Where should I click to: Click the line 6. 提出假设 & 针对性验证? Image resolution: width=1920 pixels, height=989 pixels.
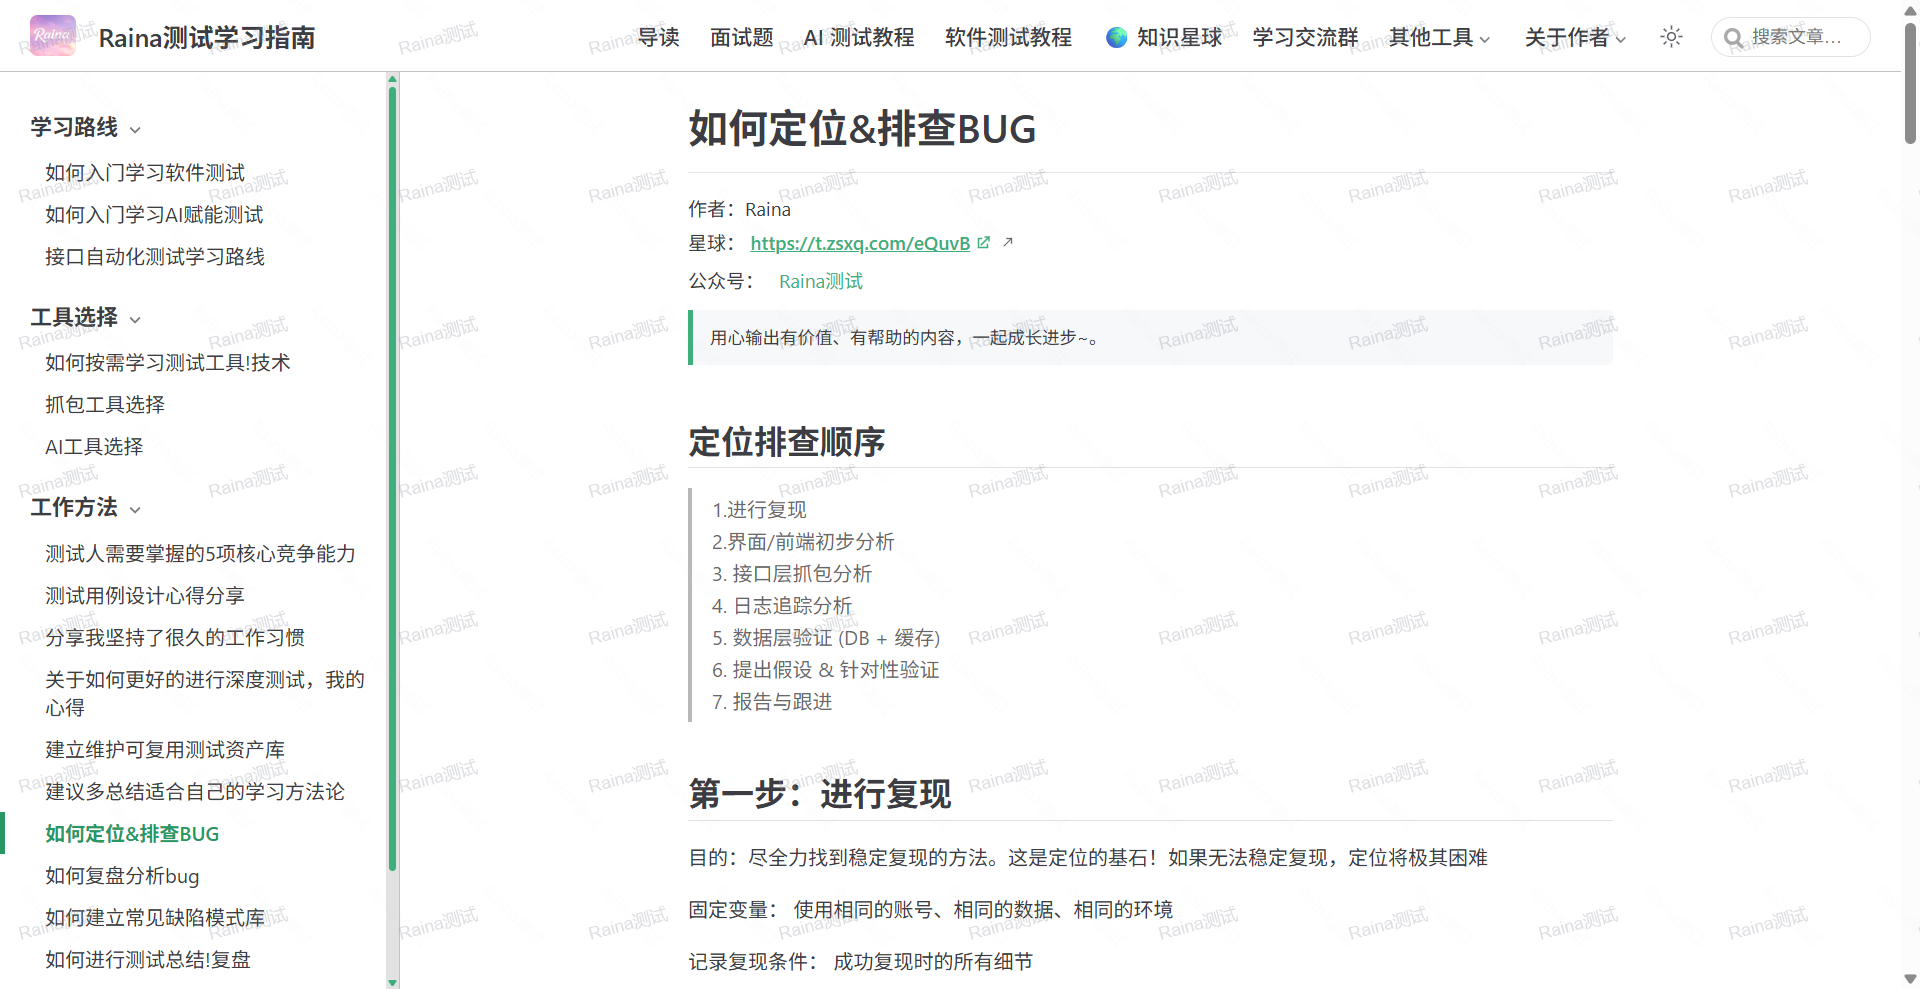[826, 670]
